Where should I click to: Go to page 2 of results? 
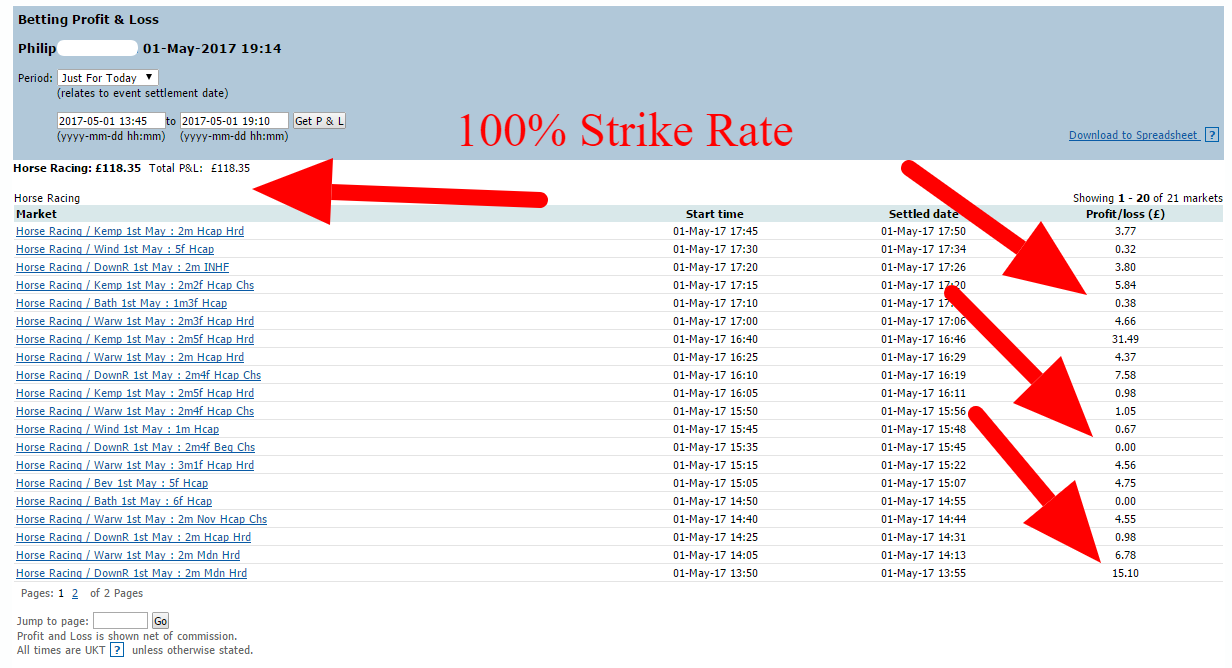75,593
